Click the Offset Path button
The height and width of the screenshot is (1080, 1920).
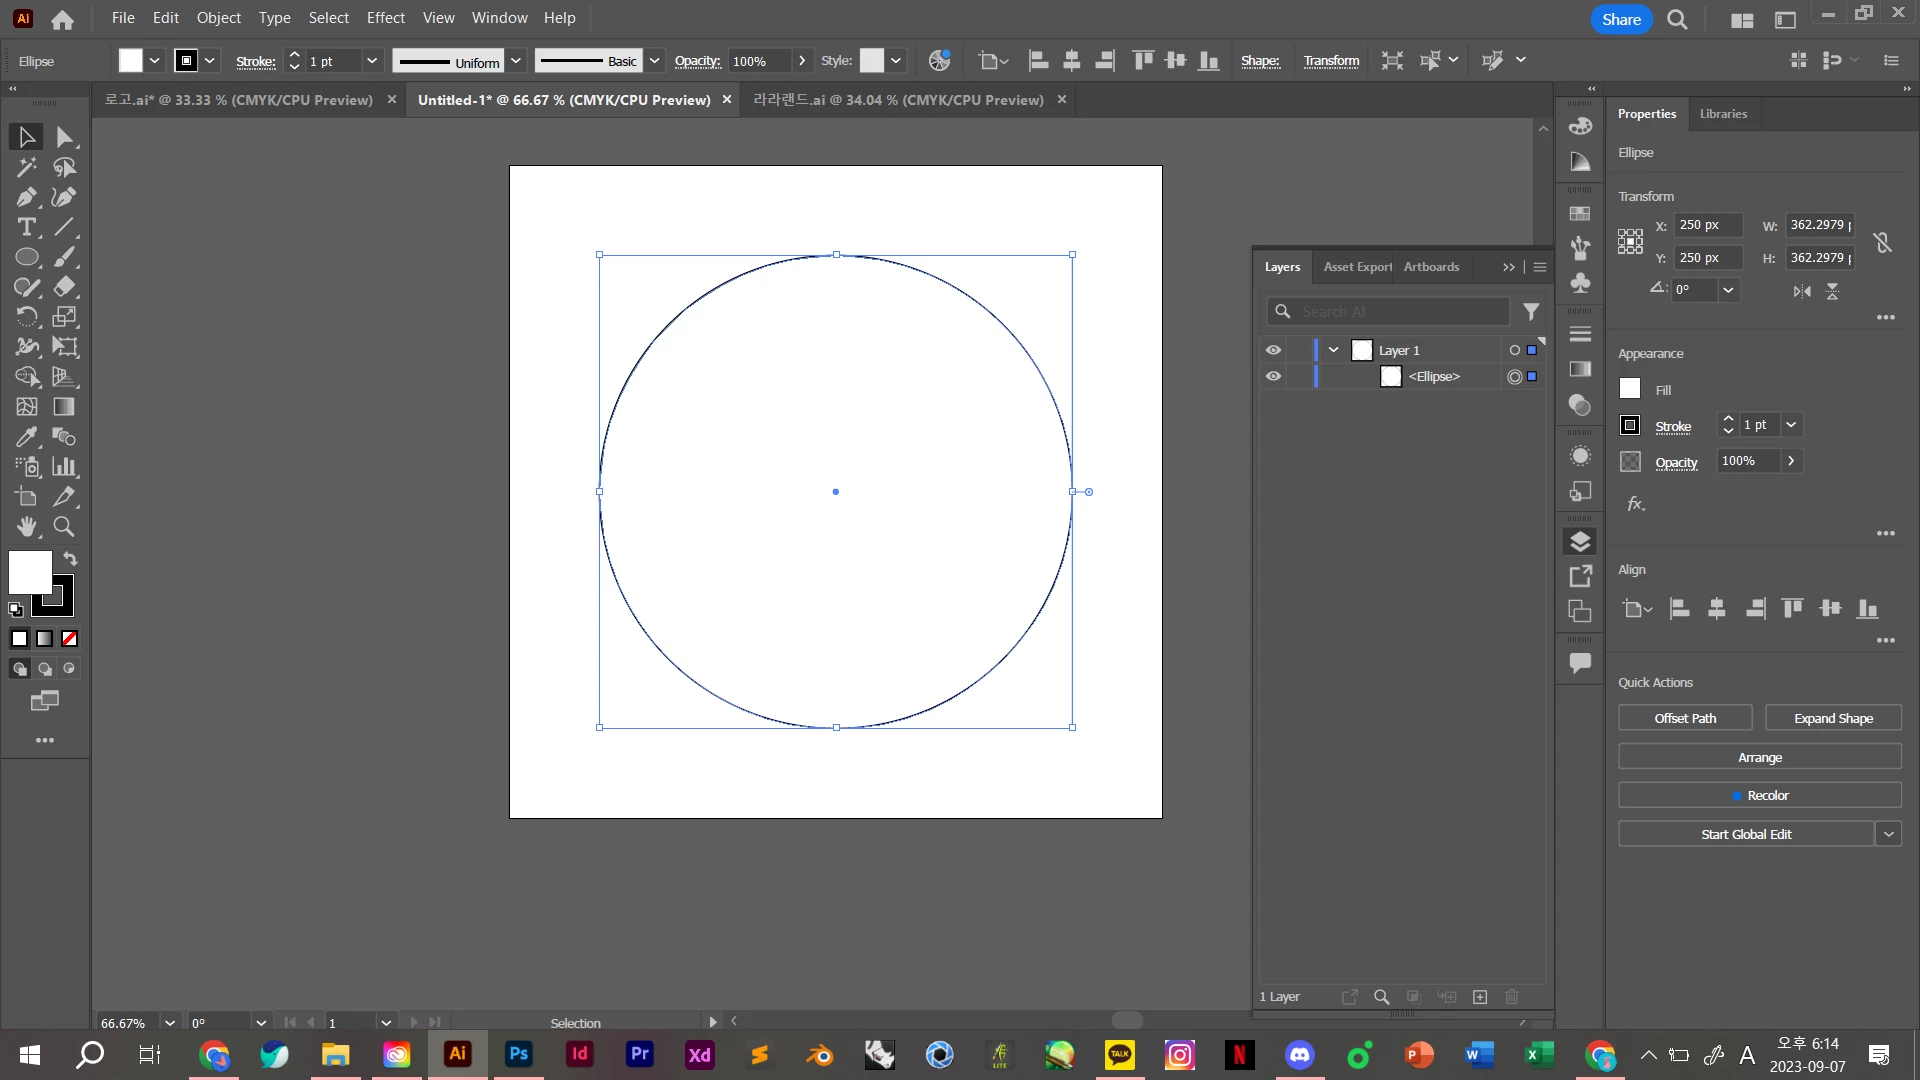pos(1685,718)
